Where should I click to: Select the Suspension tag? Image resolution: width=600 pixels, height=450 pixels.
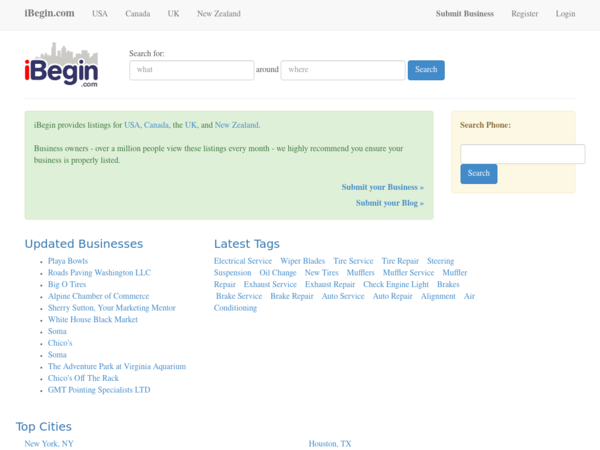(233, 273)
